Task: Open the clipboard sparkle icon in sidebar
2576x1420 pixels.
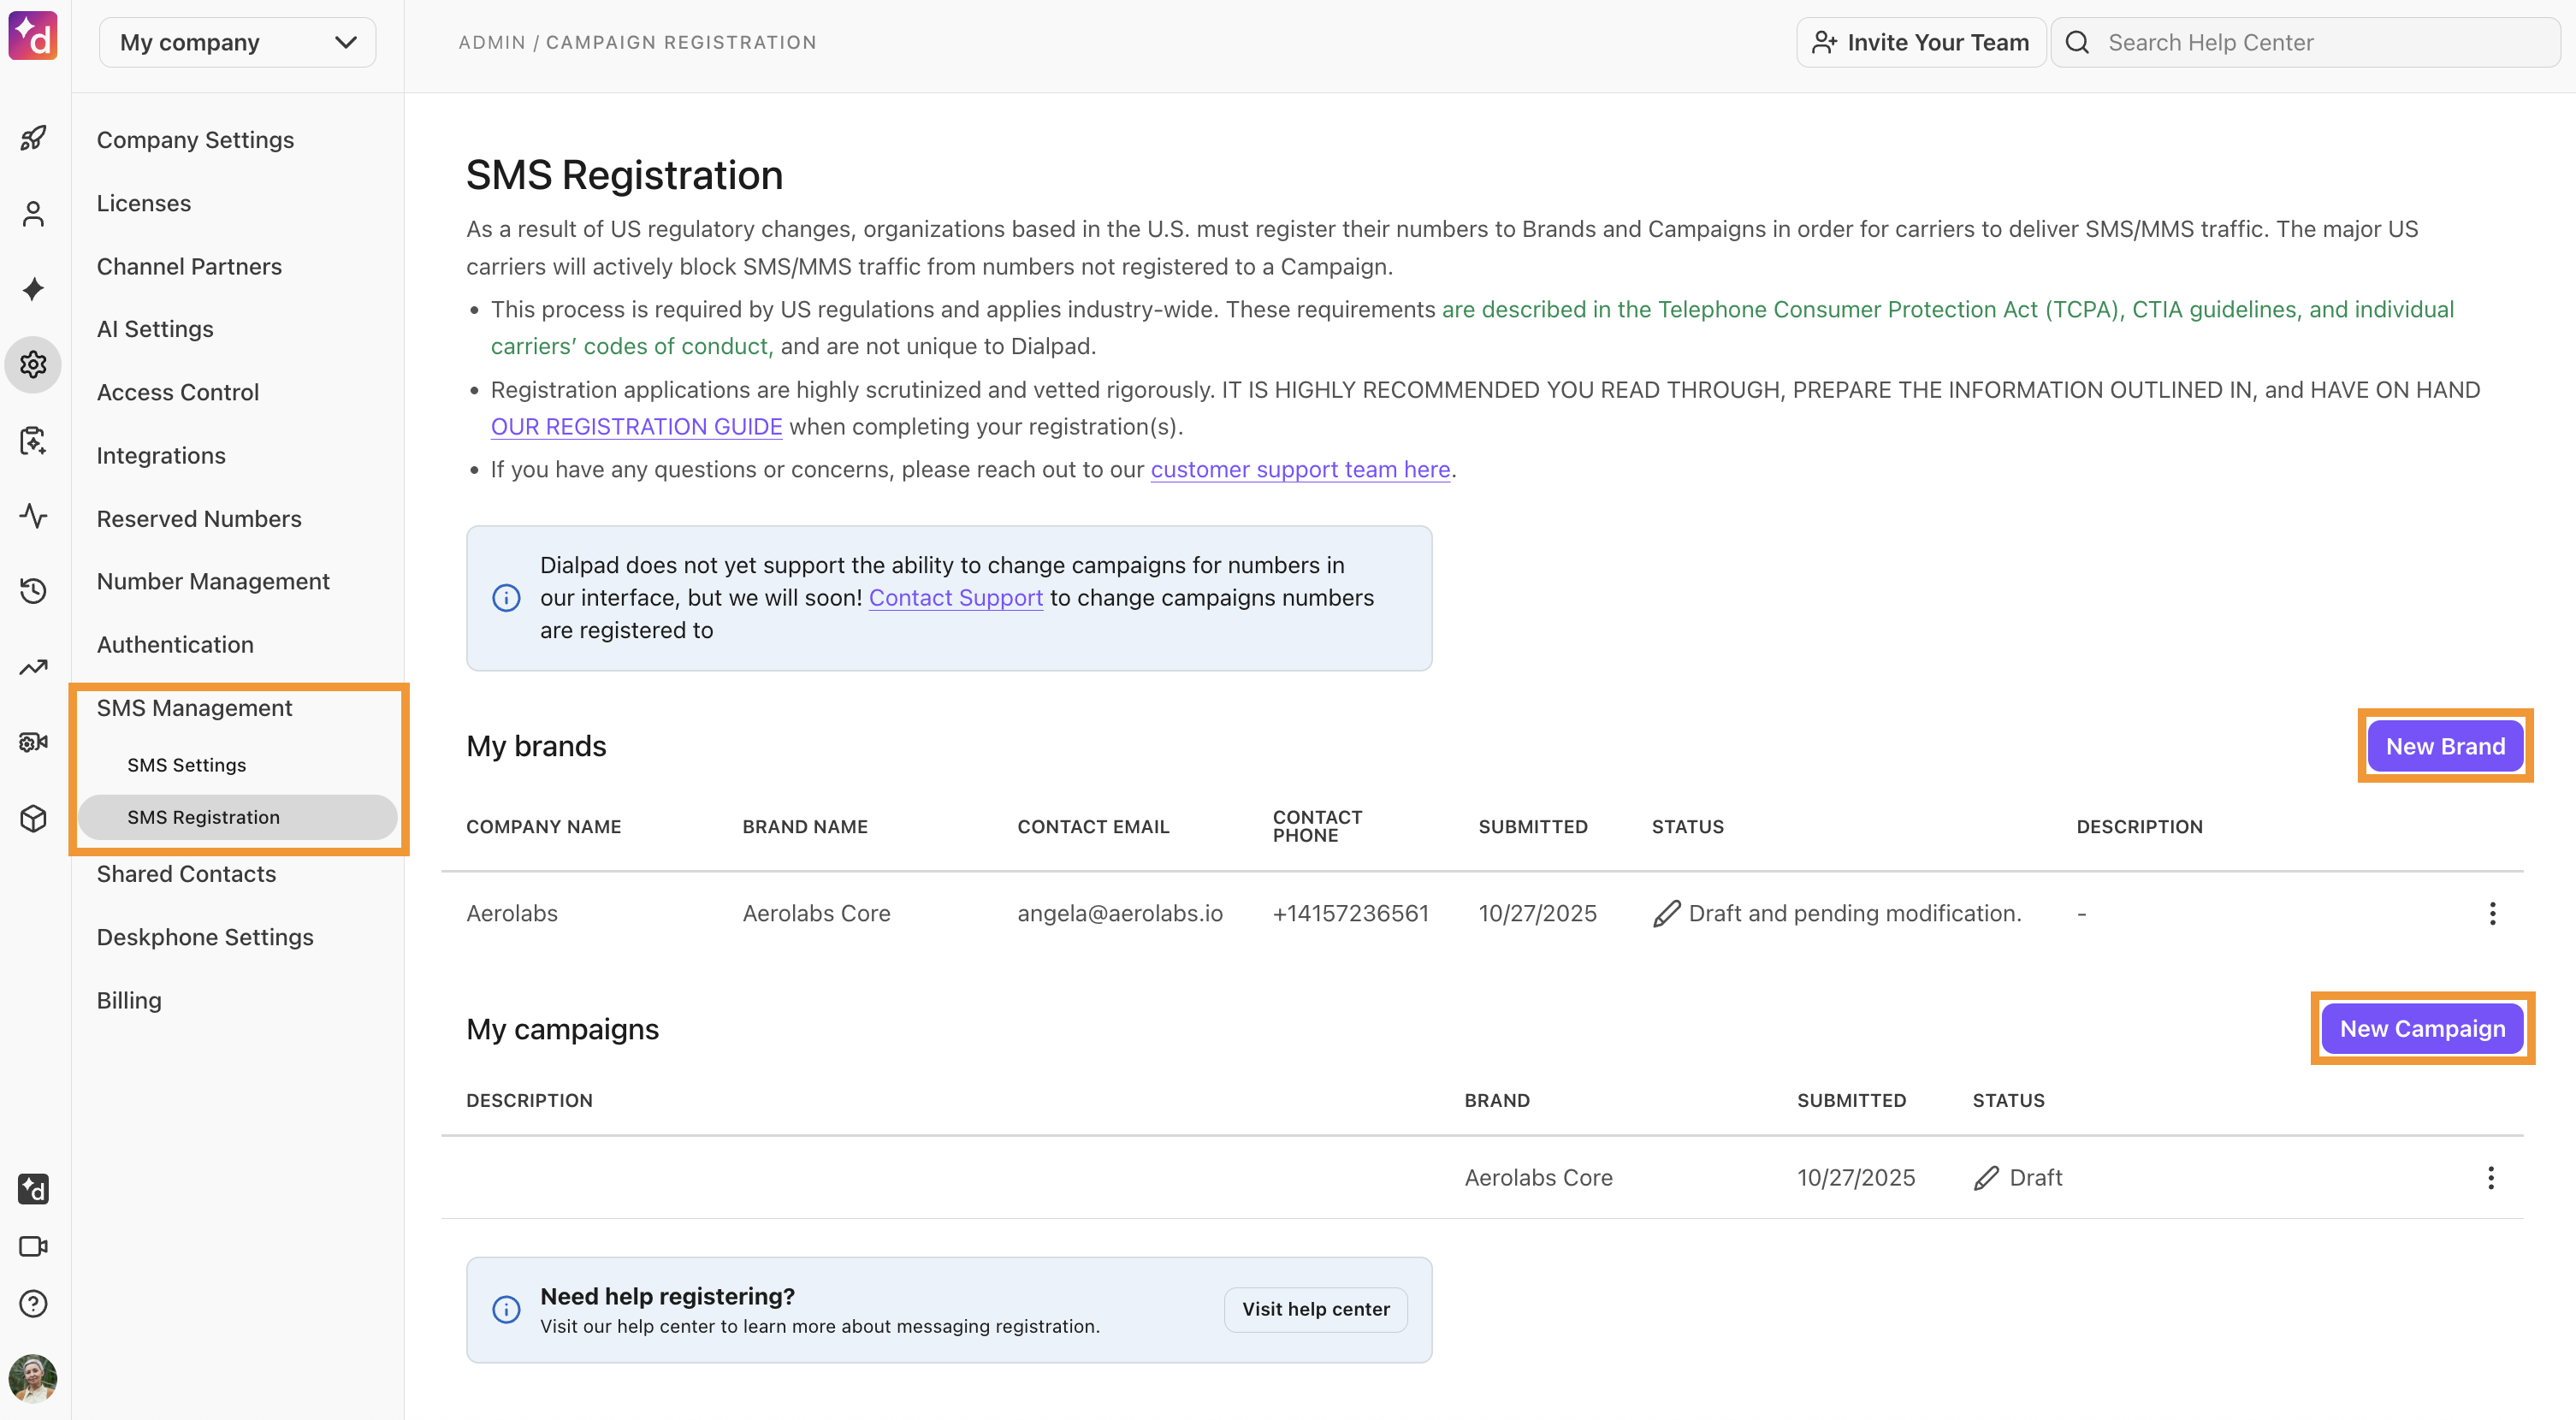Action: coord(33,440)
